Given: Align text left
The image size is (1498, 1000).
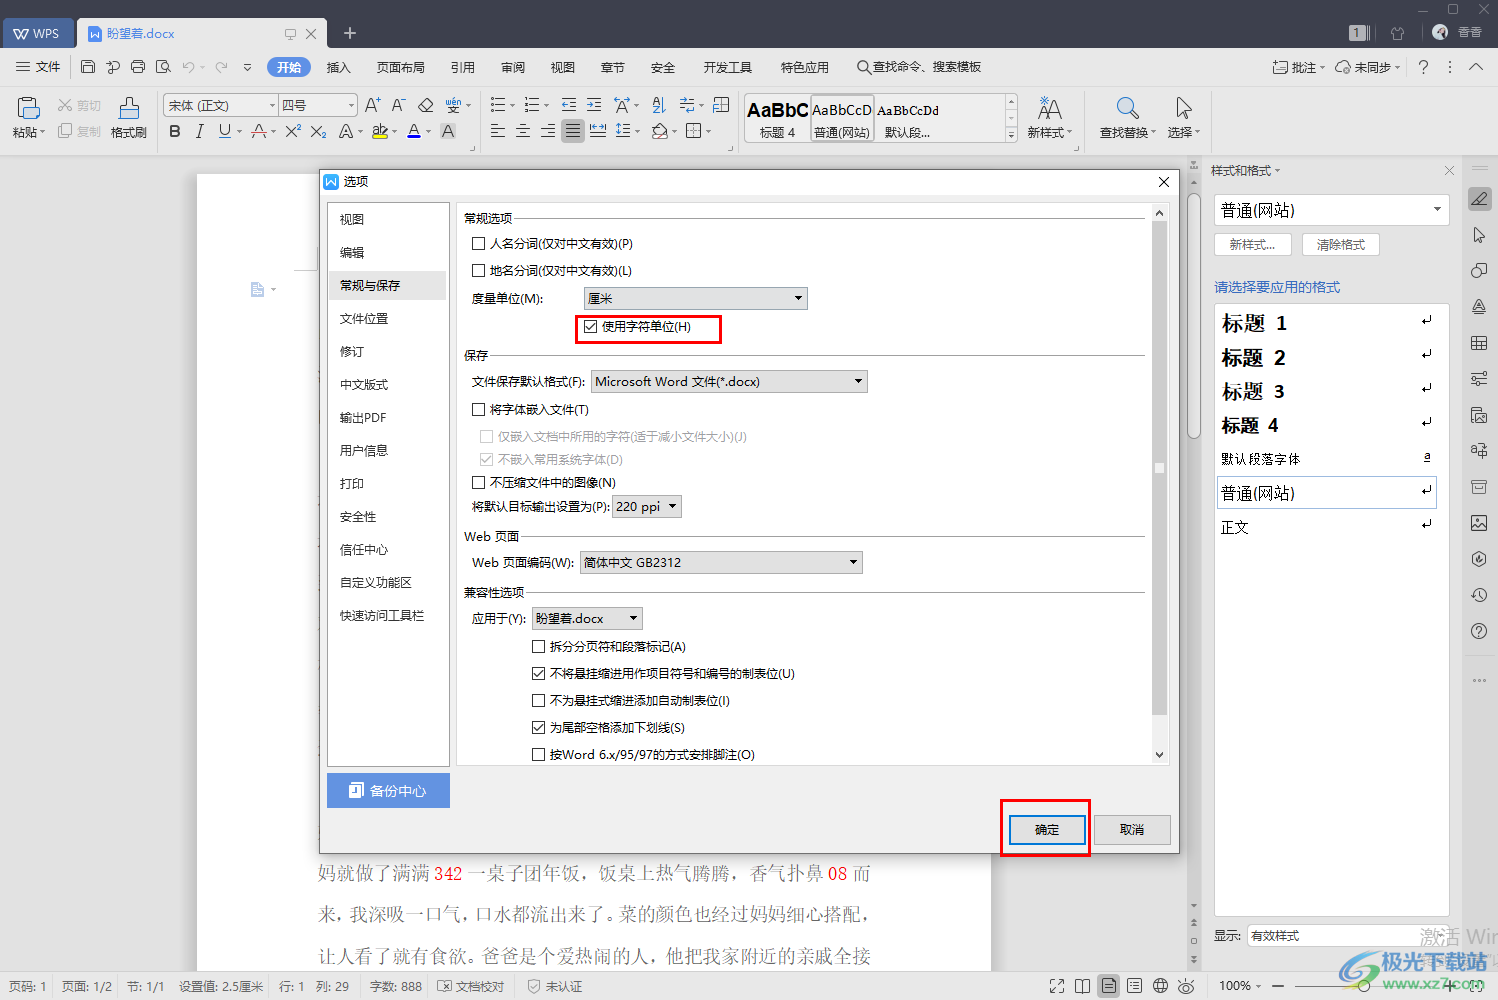Looking at the screenshot, I should 498,131.
